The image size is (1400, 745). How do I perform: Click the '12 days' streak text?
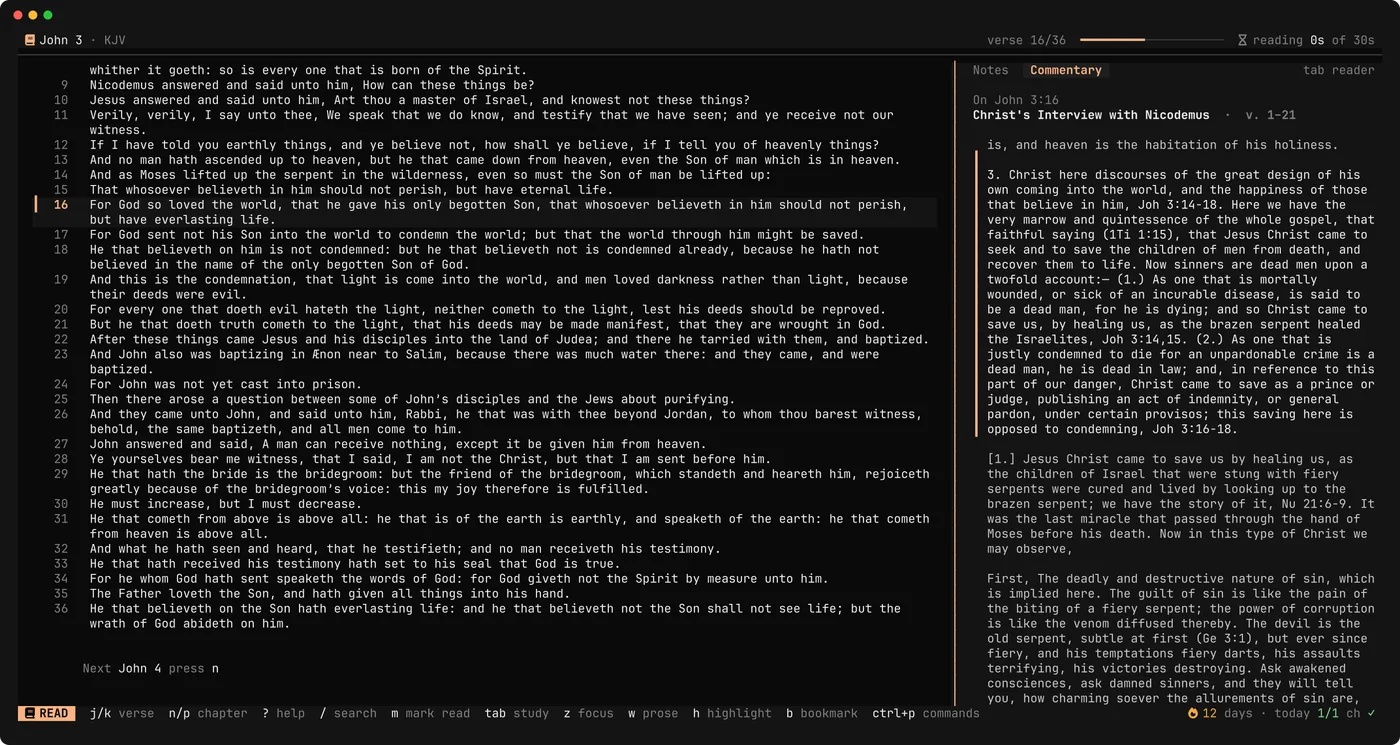click(x=1227, y=713)
